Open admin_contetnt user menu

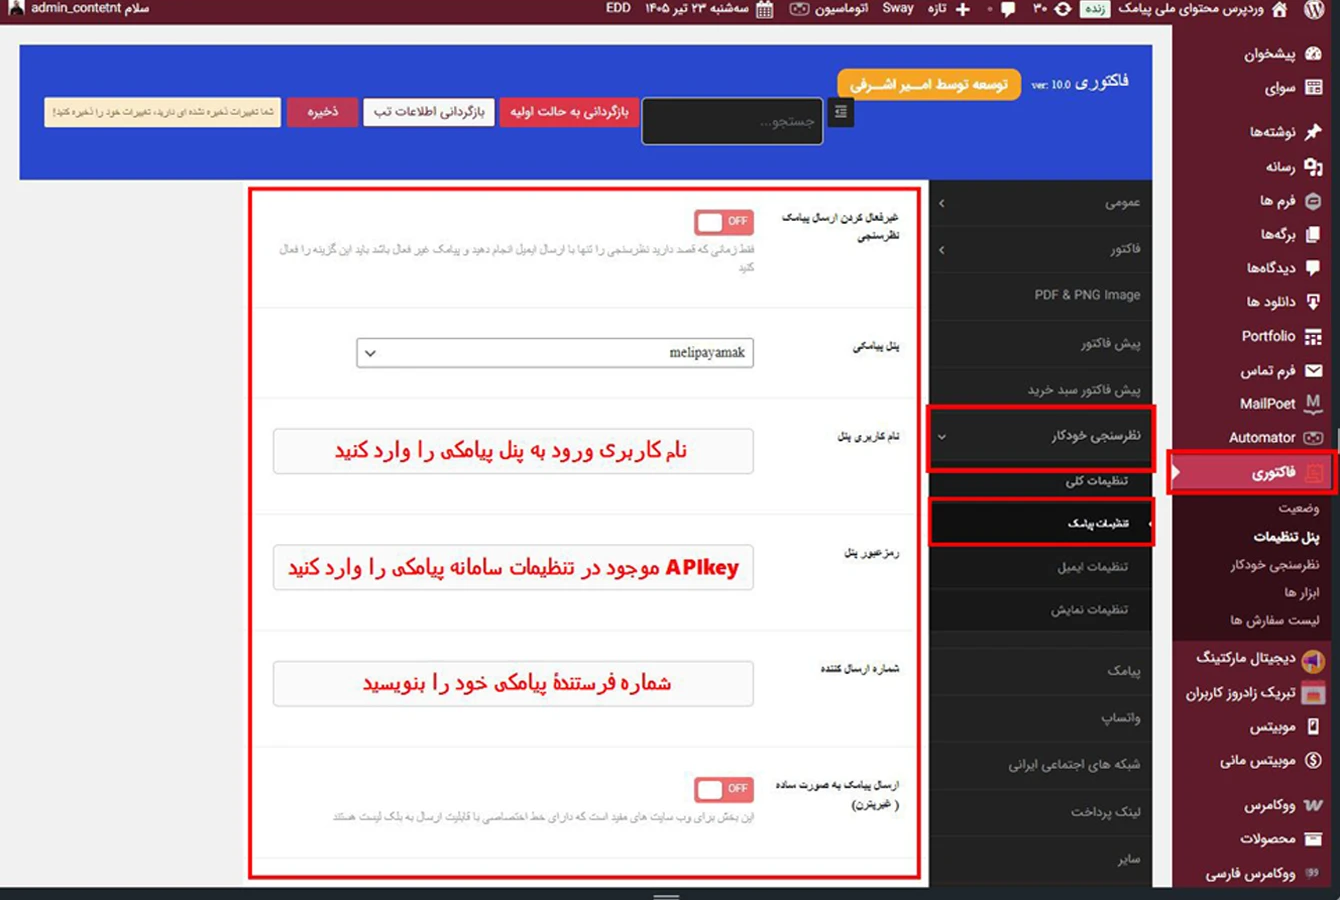tap(79, 9)
